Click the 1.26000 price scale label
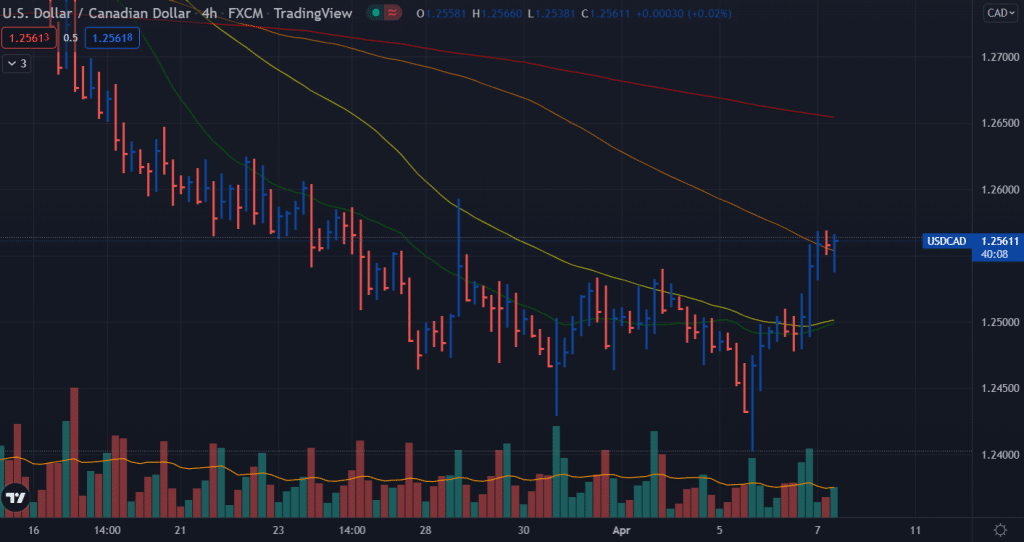Image resolution: width=1024 pixels, height=542 pixels. click(x=1000, y=190)
